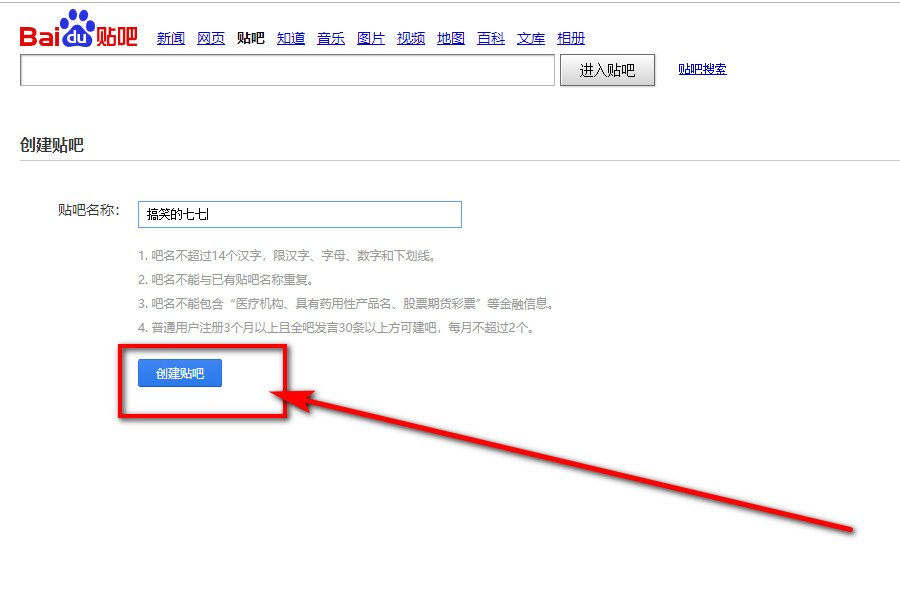Open the 知道 link

coord(290,39)
